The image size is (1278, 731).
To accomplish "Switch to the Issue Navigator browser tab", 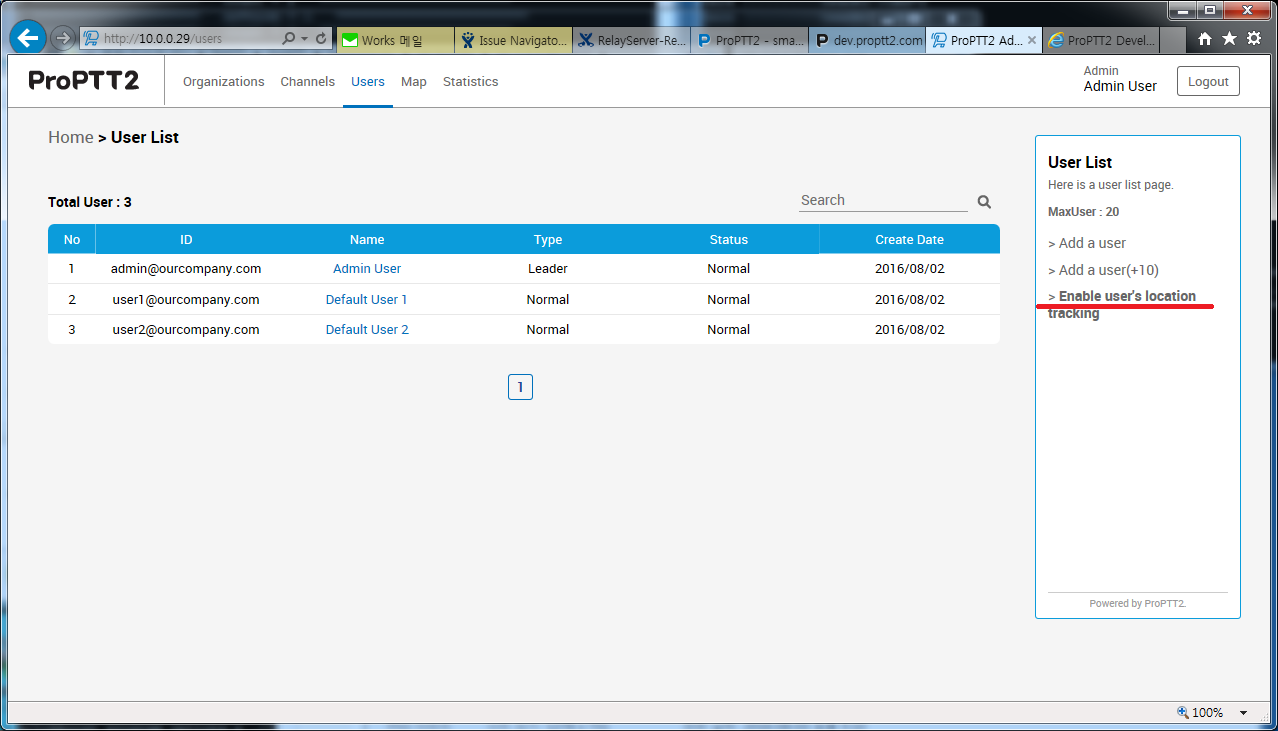I will point(513,41).
